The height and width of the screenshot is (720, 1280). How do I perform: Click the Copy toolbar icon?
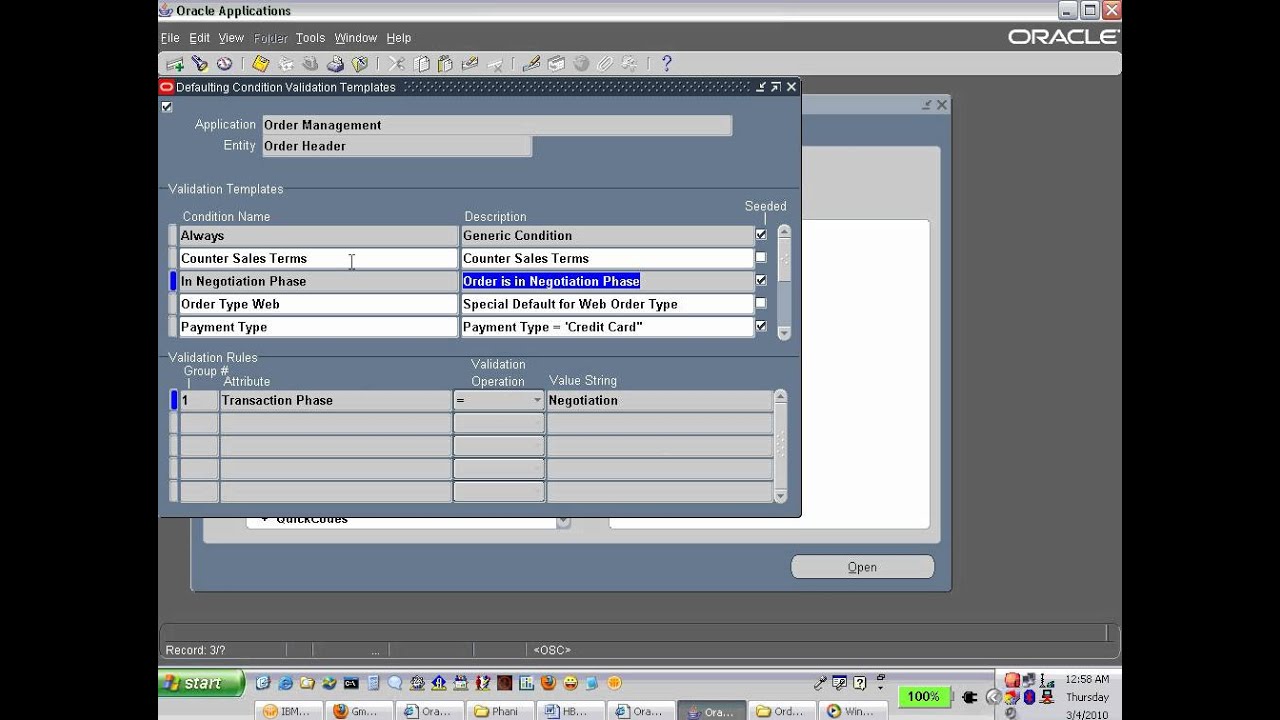(422, 63)
